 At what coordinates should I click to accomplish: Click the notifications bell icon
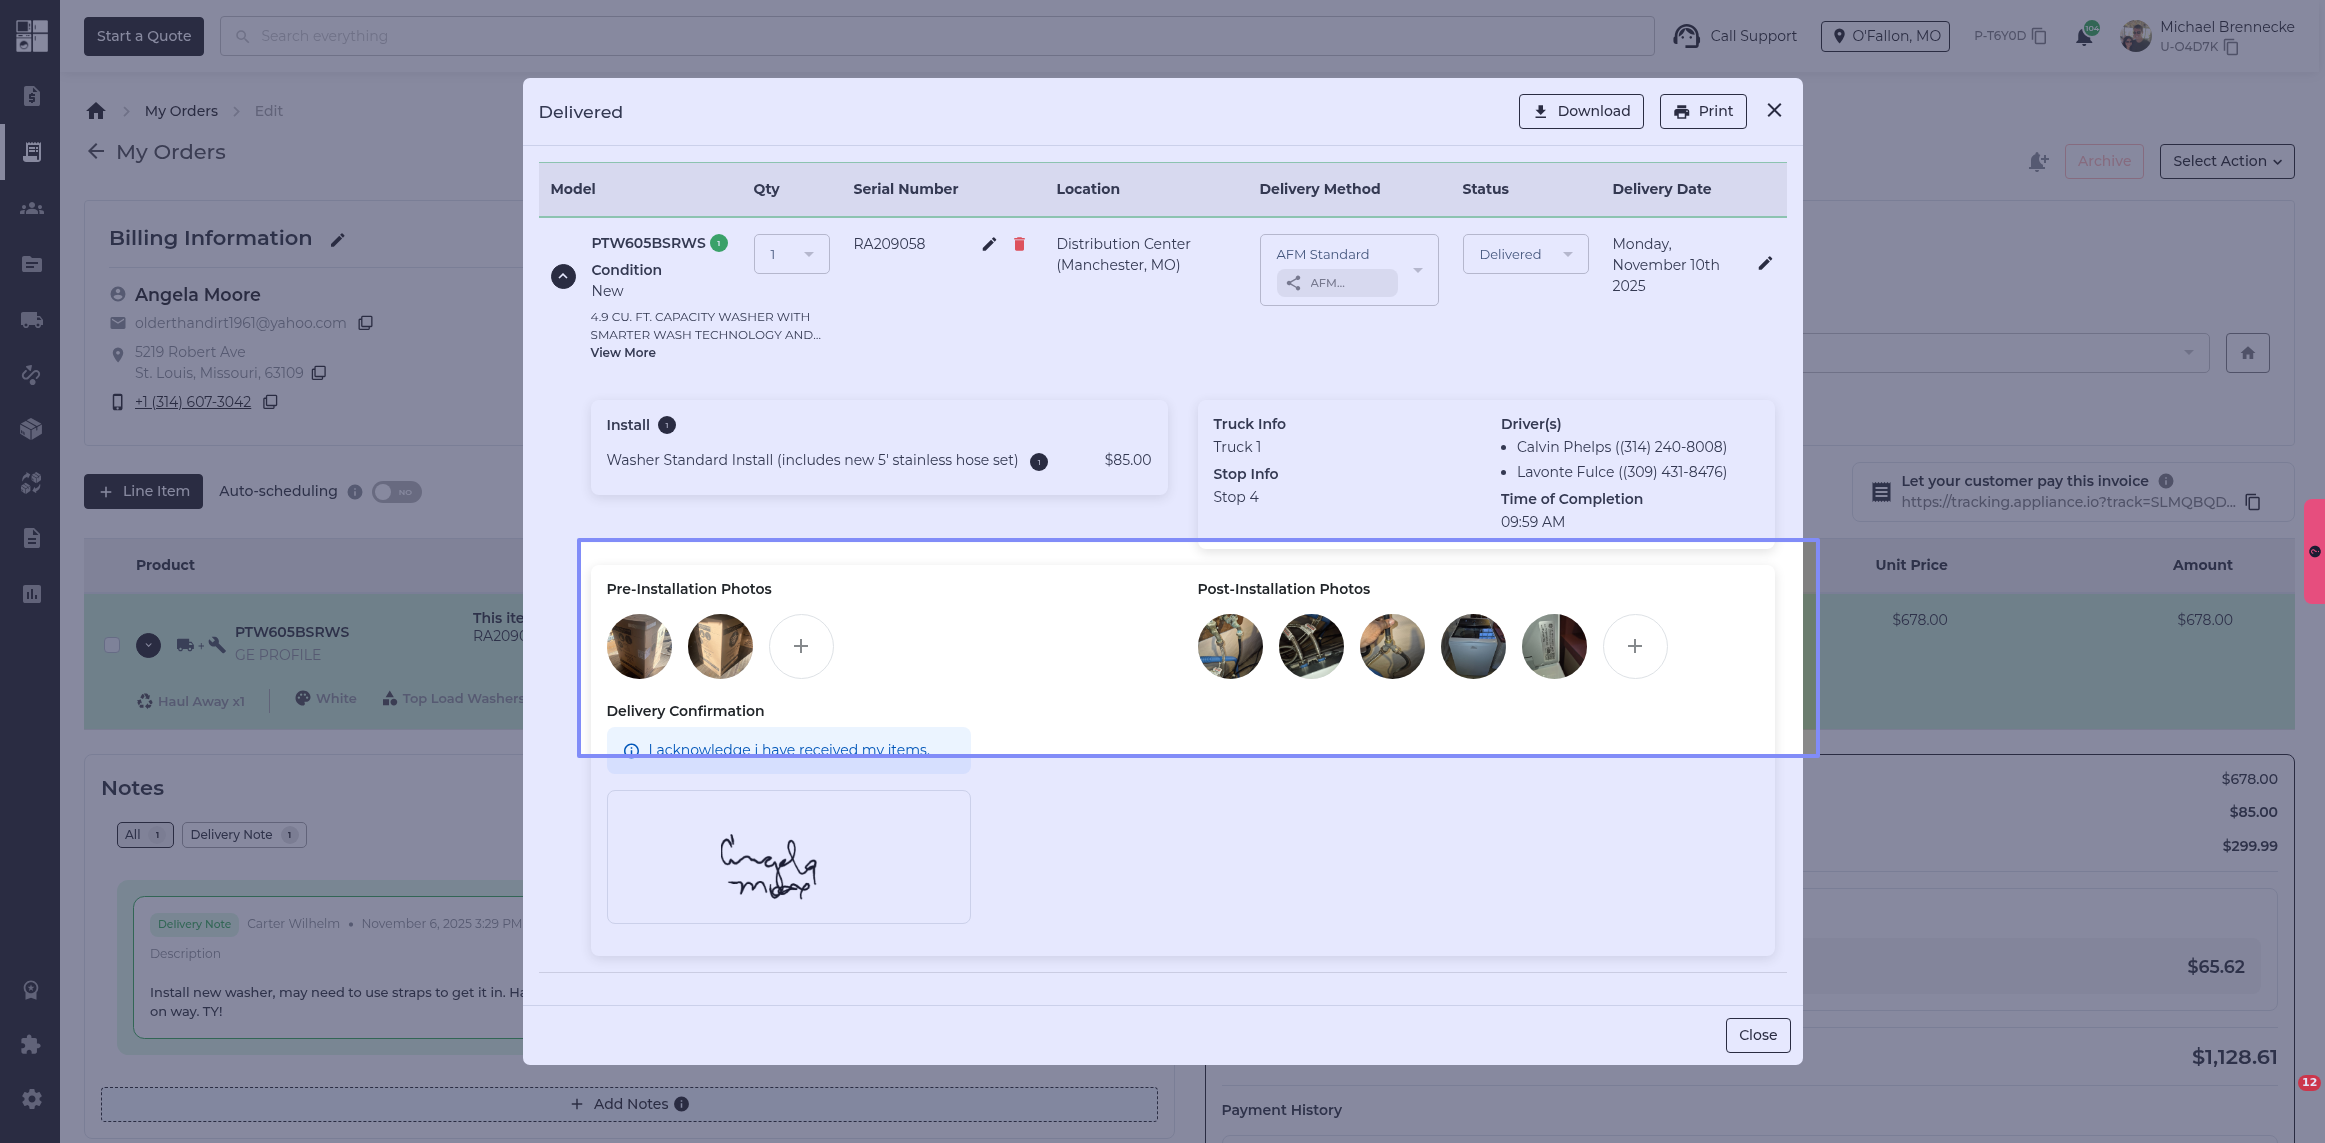[x=2084, y=37]
